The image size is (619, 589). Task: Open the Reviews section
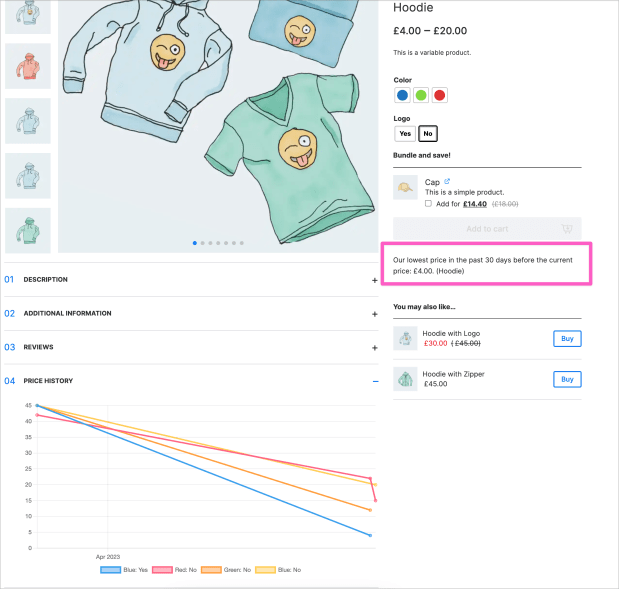point(374,348)
